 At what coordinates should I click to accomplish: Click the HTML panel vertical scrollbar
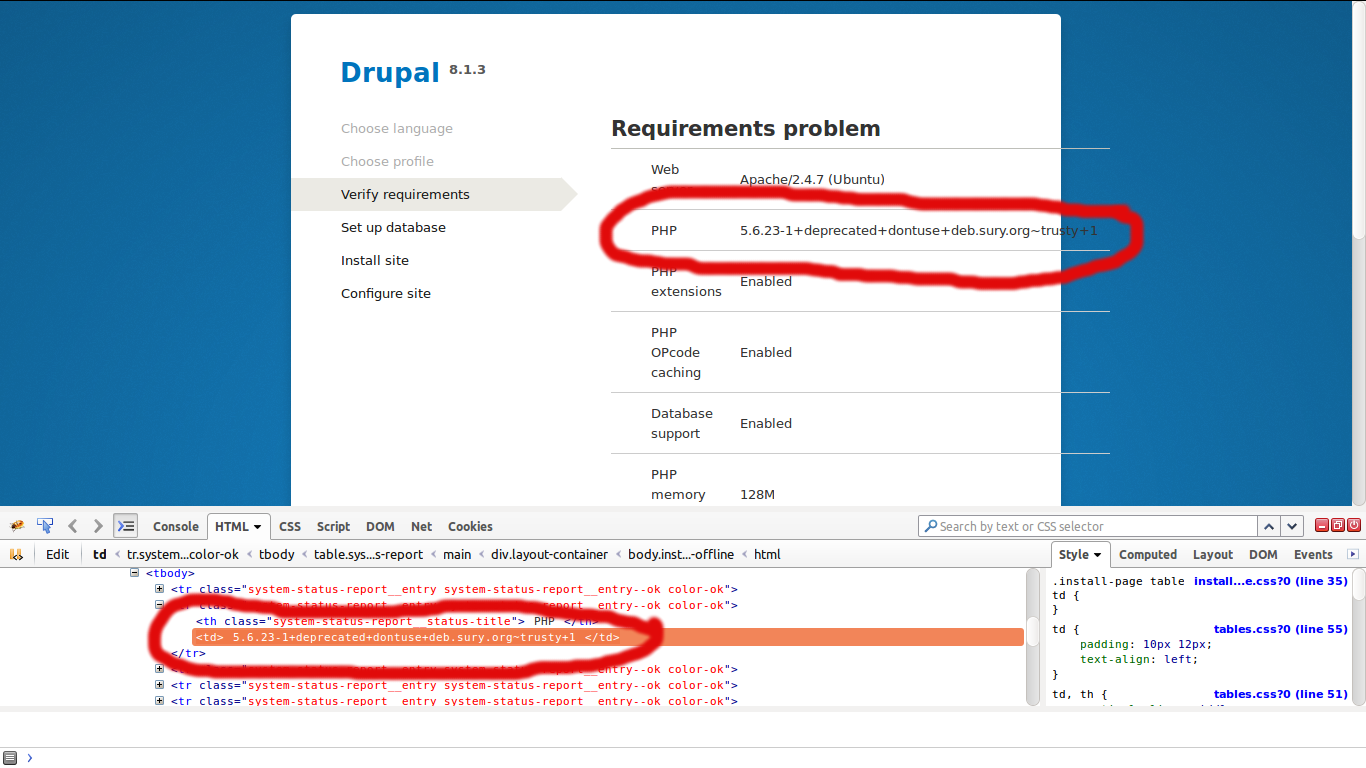1033,636
